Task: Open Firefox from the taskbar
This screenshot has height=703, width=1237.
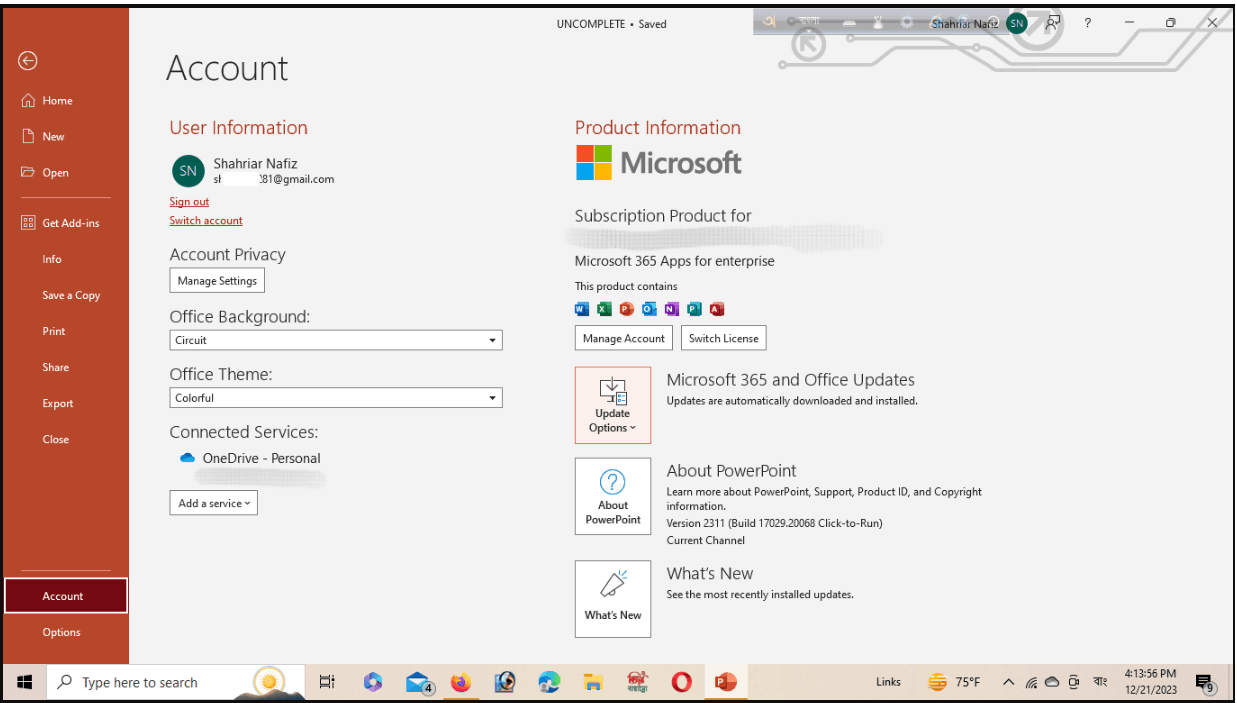Action: click(x=460, y=682)
